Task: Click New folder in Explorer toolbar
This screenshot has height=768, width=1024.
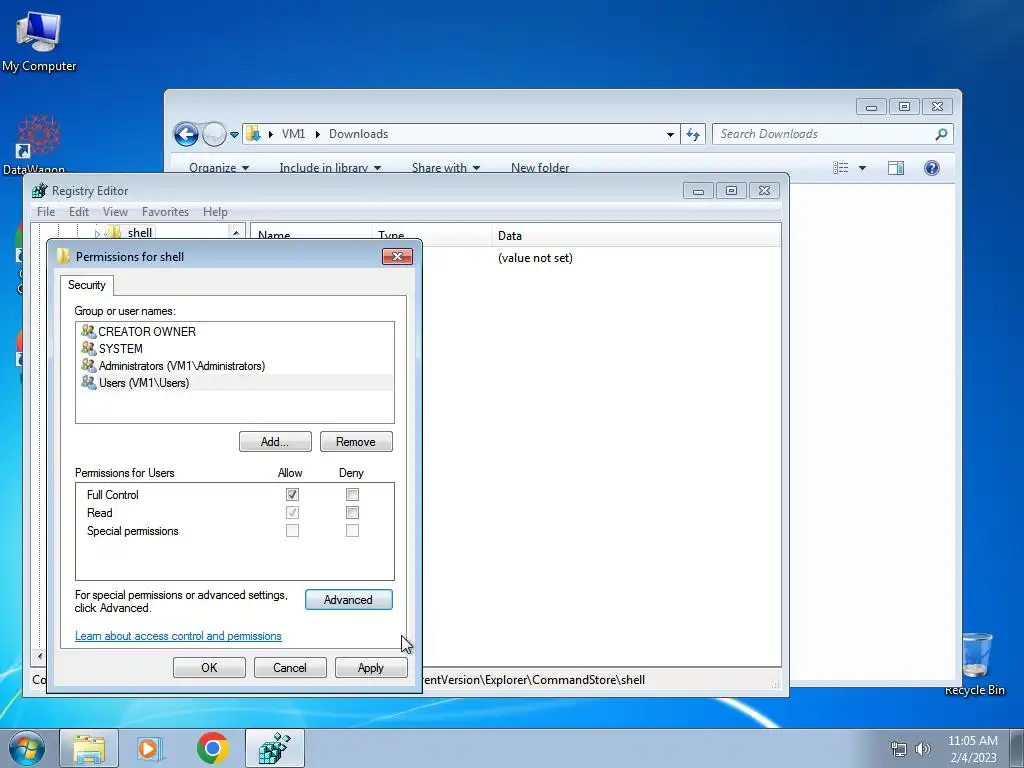Action: click(540, 167)
